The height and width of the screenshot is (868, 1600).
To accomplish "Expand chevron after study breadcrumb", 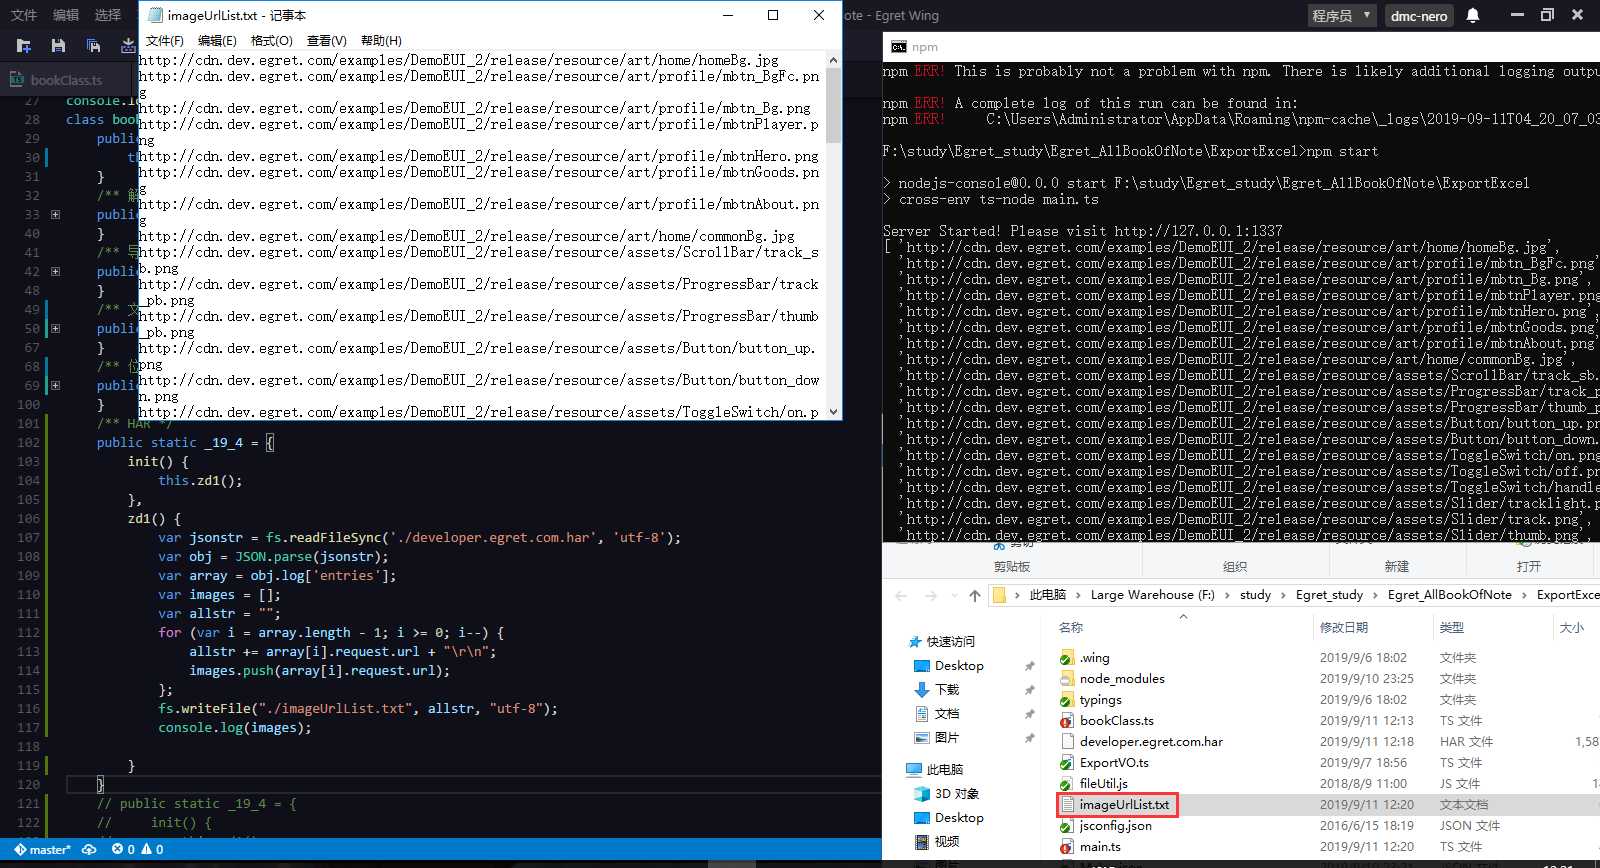I will [1283, 595].
